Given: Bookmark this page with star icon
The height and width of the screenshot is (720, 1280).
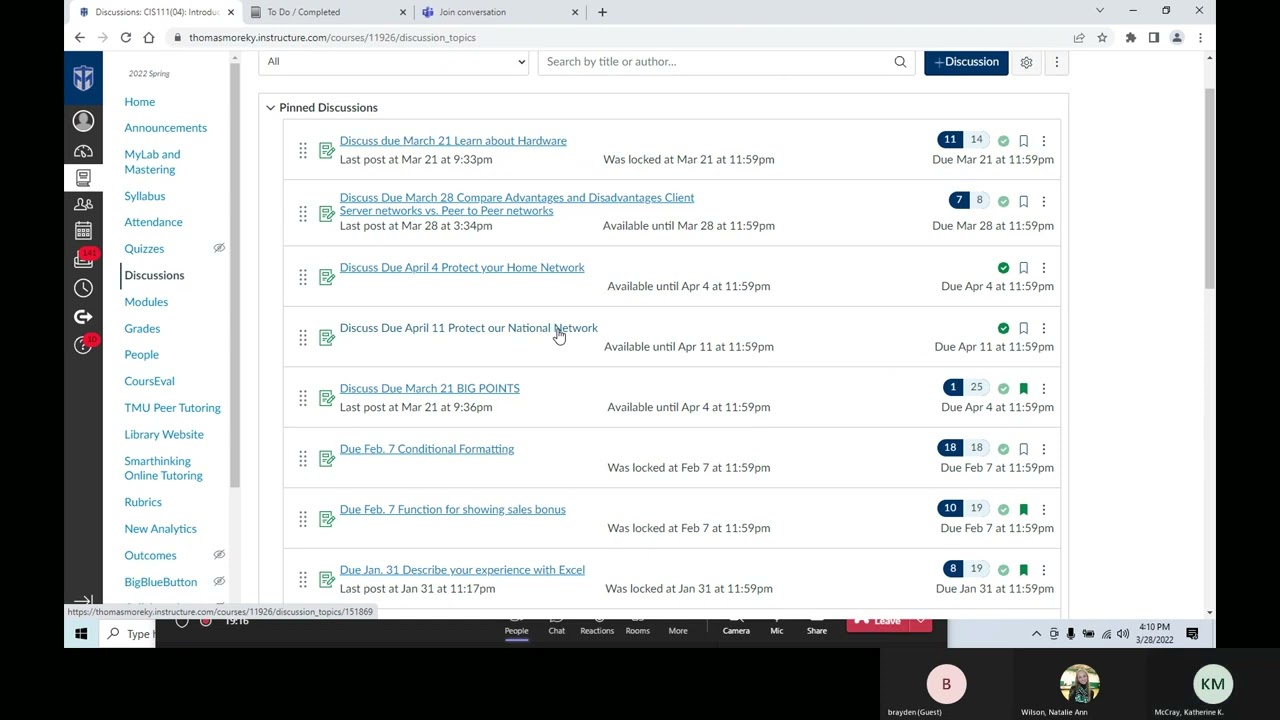Looking at the screenshot, I should (x=1102, y=38).
